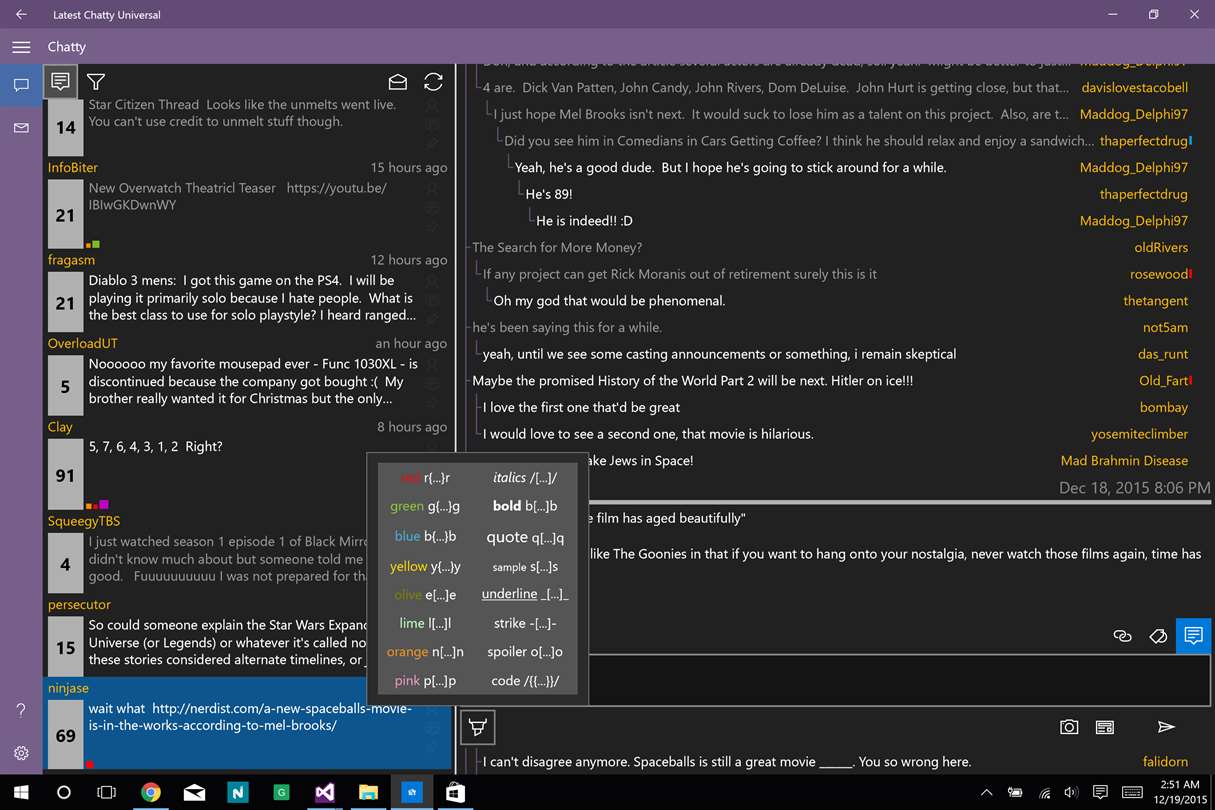Switch to the Chatty comments sidebar section
Viewport: 1215px width, 810px height.
[21, 85]
